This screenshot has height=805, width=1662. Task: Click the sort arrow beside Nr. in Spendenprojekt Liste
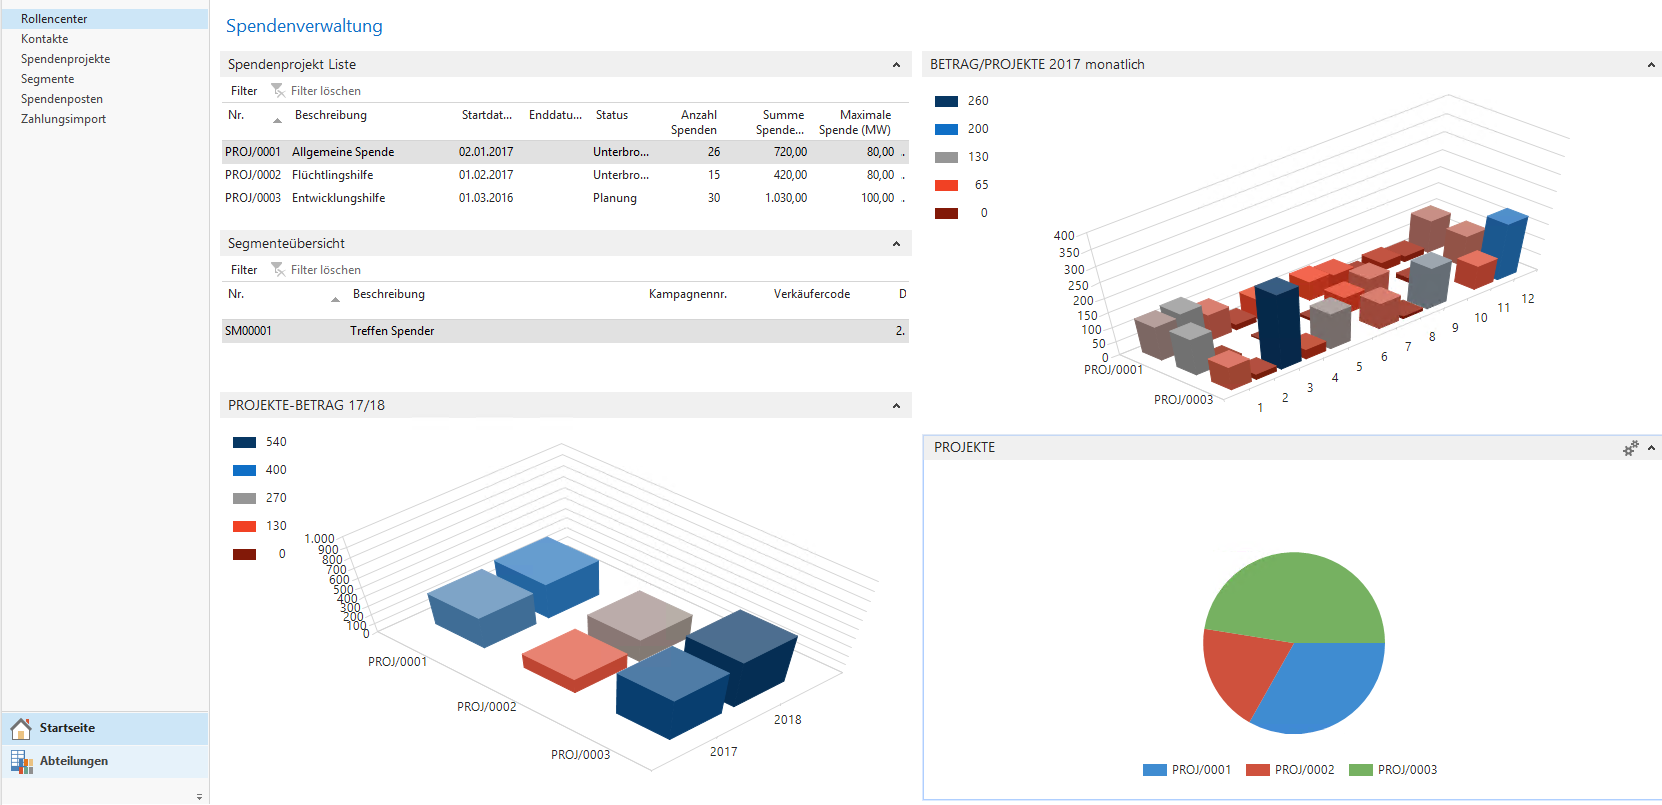(277, 120)
